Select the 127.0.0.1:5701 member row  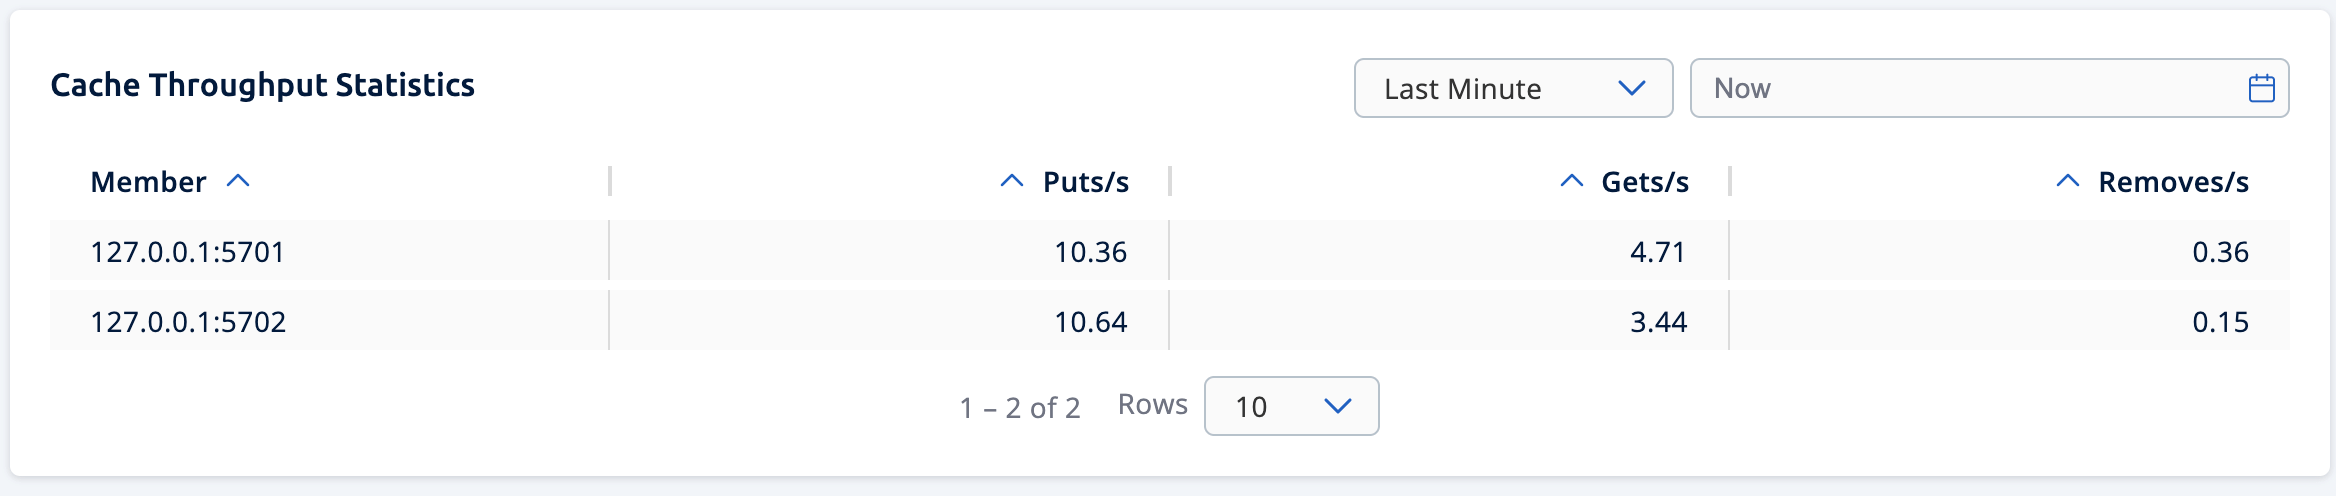pyautogui.click(x=188, y=252)
